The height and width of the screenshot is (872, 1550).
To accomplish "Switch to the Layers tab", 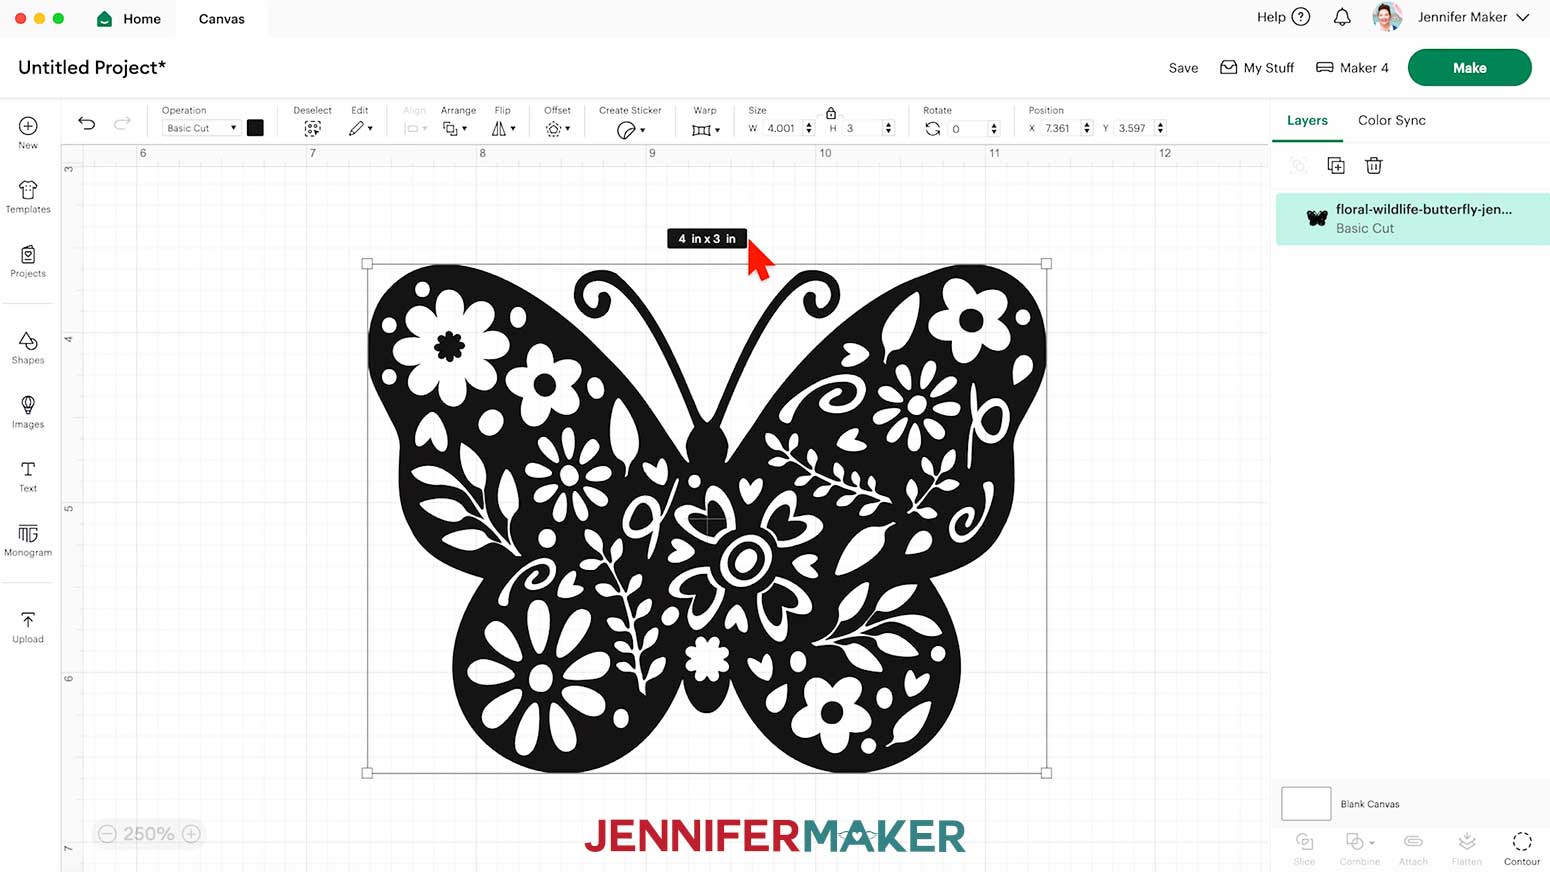I will (x=1307, y=120).
